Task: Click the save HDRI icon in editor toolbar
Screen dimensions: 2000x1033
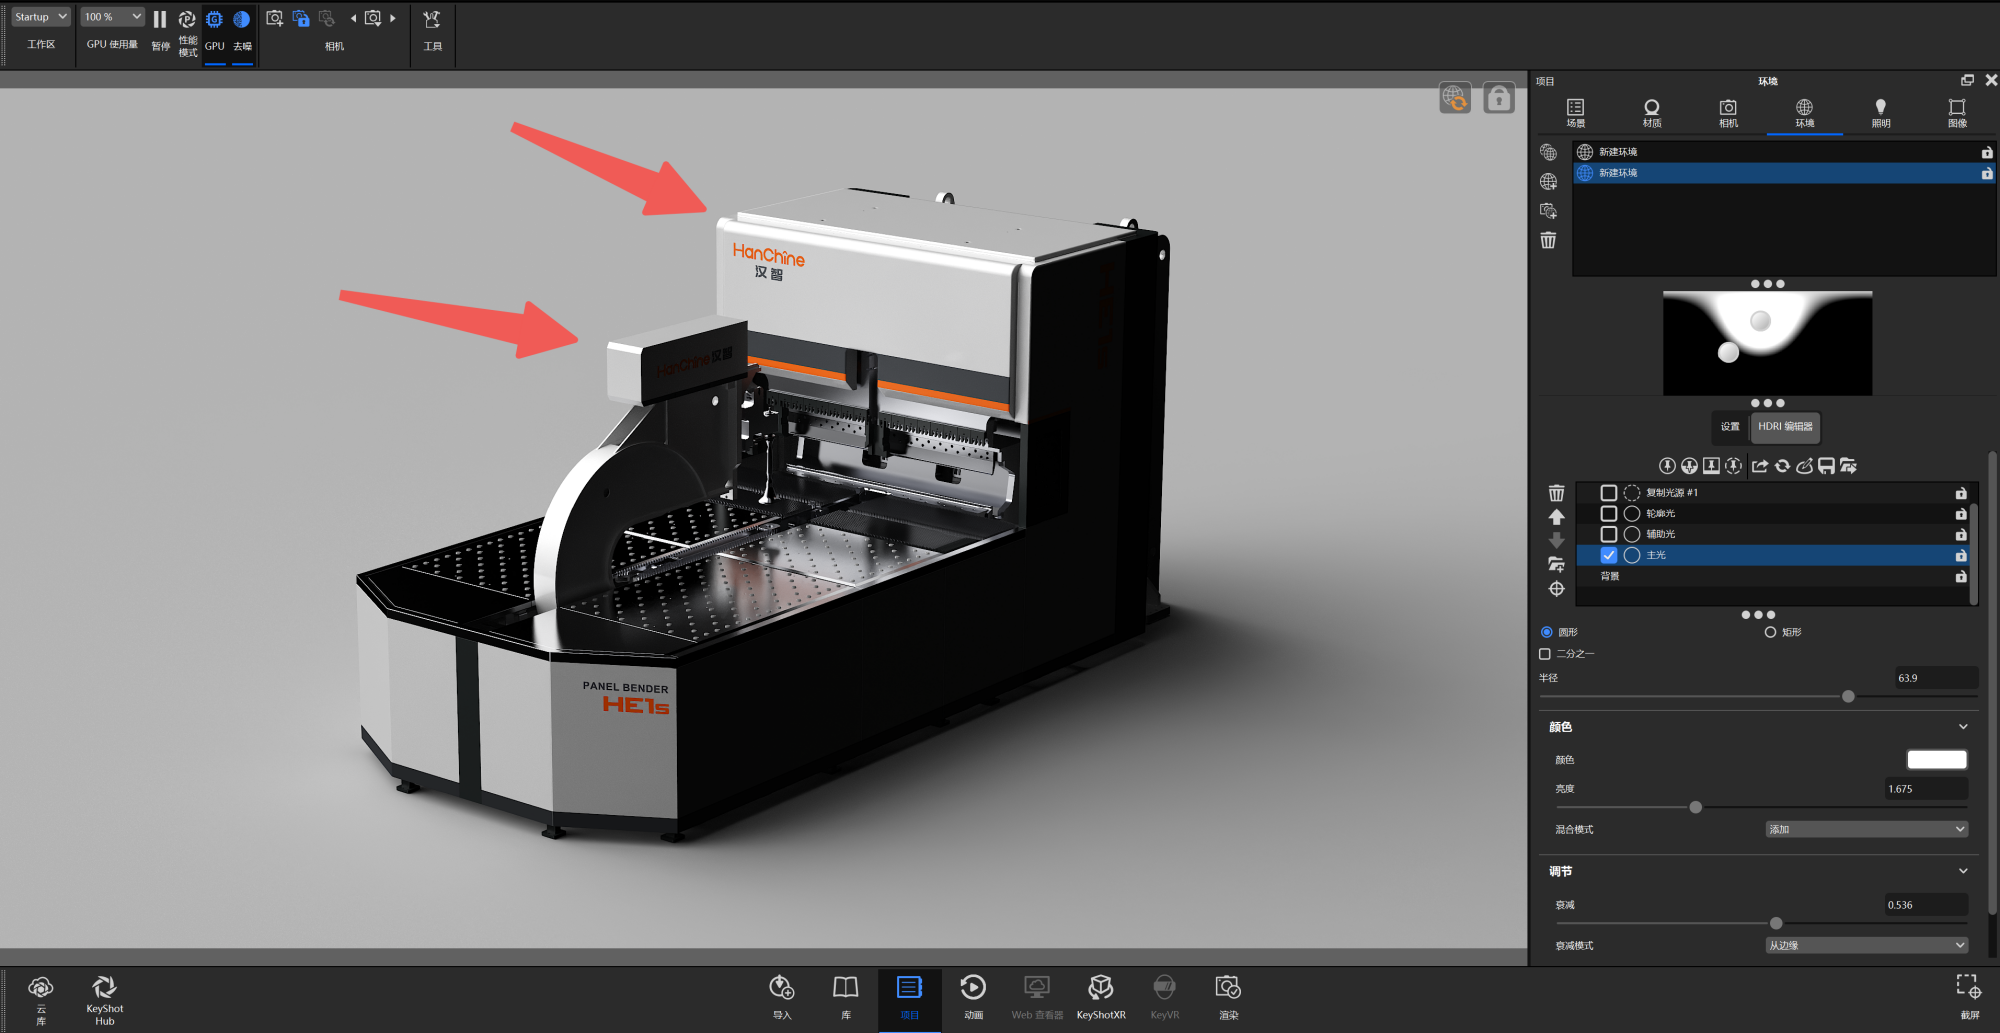Action: coord(1826,466)
